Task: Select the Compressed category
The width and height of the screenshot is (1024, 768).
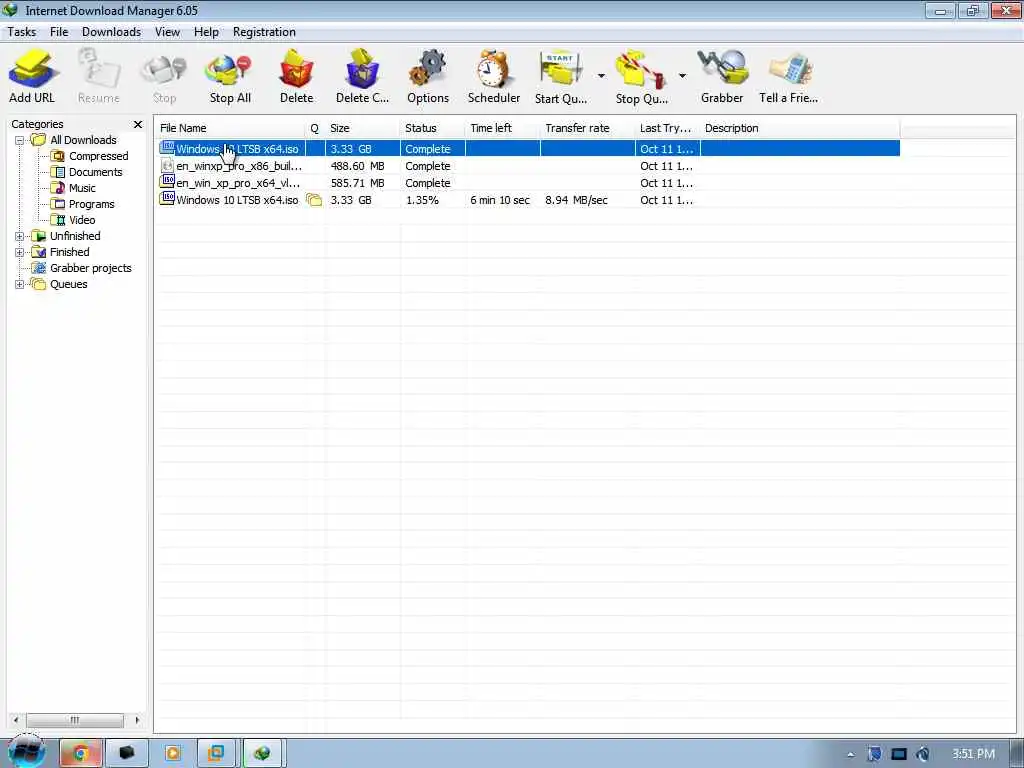Action: click(x=98, y=156)
